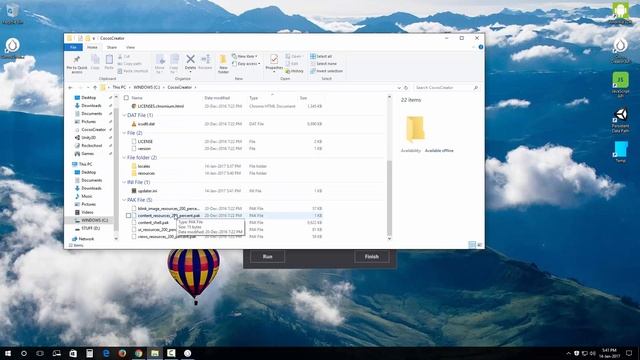Open Microsoft Store from the taskbar
Screen dimensions: 640x360
point(73,353)
